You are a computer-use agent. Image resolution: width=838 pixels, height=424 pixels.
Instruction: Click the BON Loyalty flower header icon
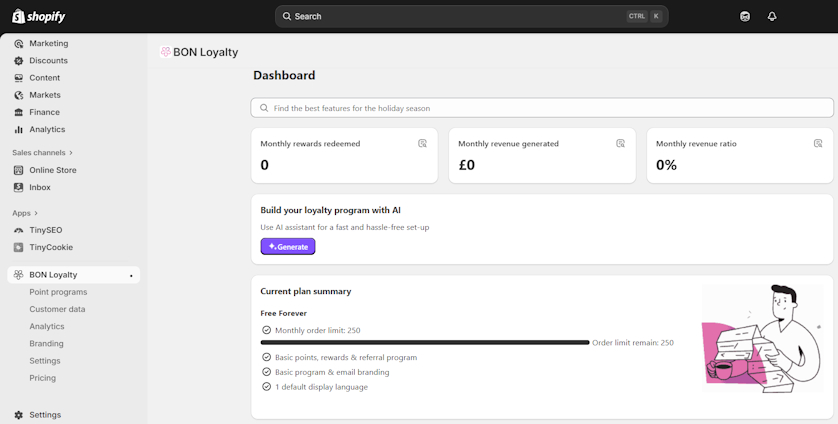coord(166,52)
